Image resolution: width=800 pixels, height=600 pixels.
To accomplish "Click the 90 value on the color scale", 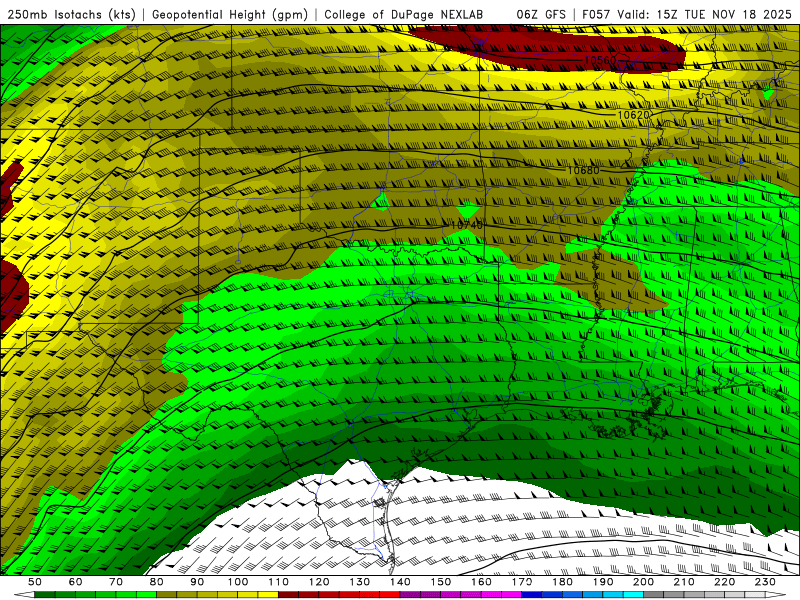I will [x=197, y=582].
